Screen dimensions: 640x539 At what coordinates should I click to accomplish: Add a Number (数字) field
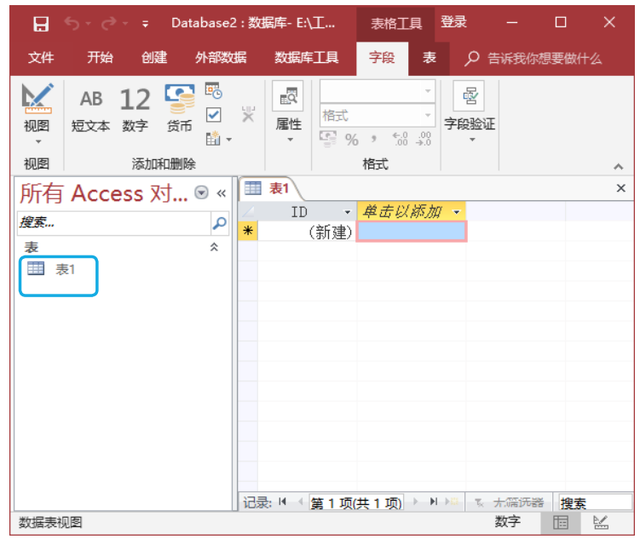pos(135,109)
